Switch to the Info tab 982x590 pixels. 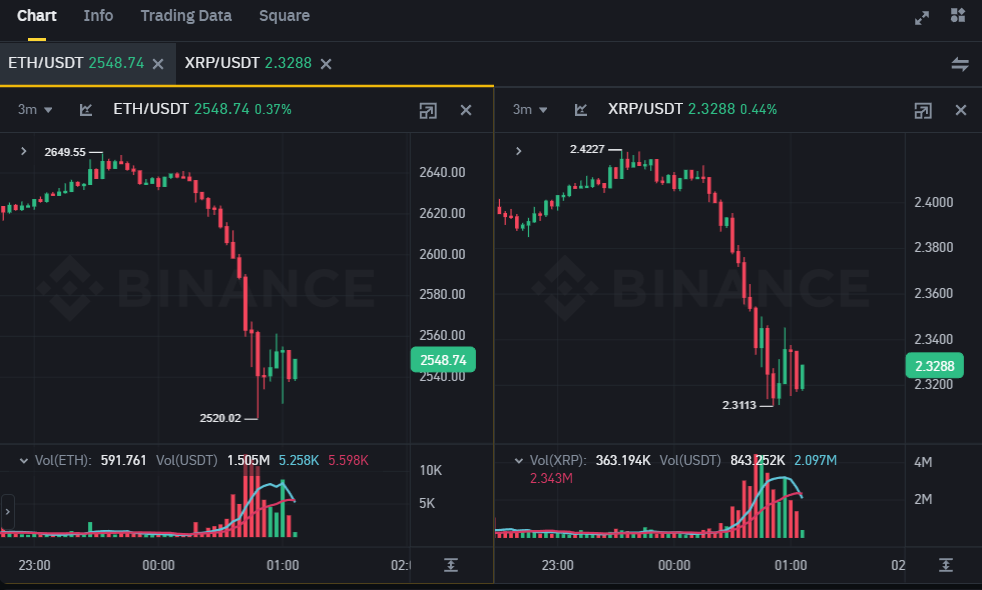[98, 16]
